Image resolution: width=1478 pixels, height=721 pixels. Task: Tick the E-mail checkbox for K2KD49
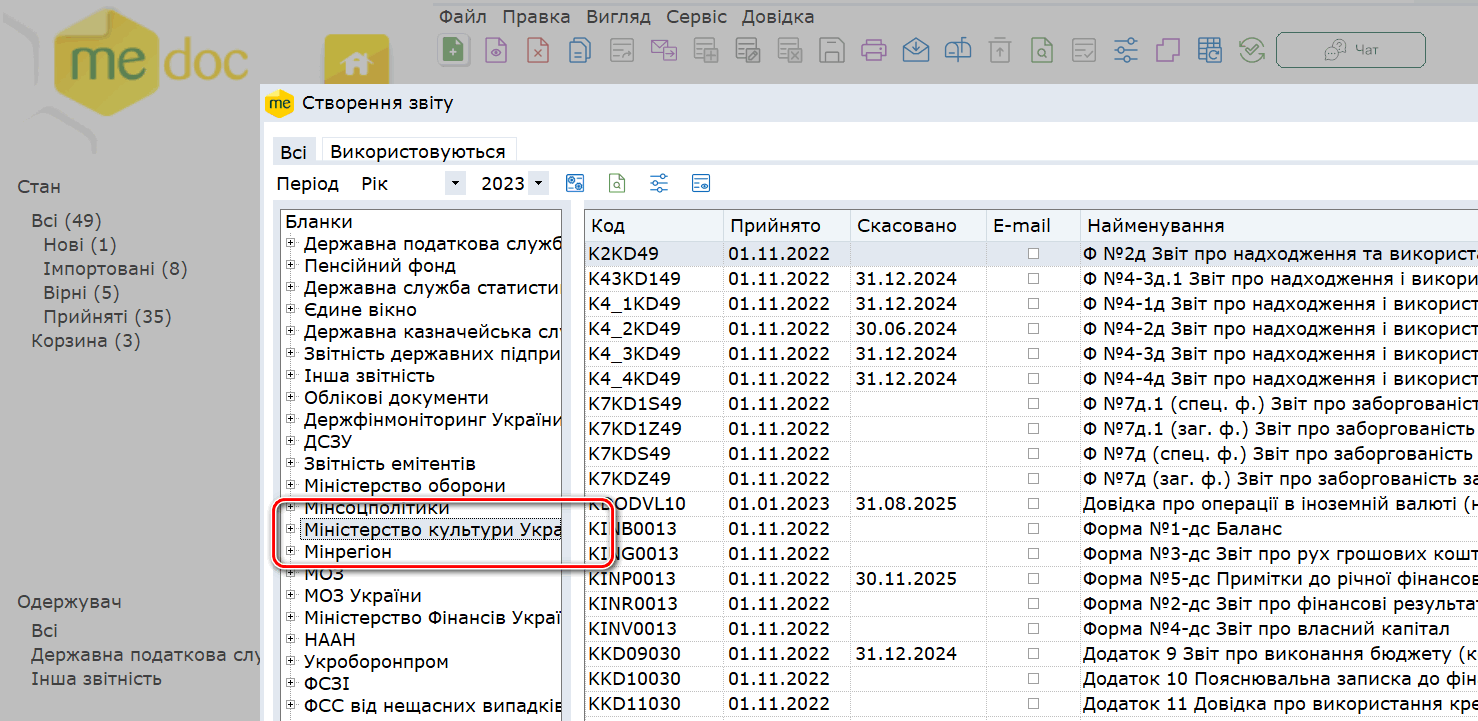pos(1033,254)
